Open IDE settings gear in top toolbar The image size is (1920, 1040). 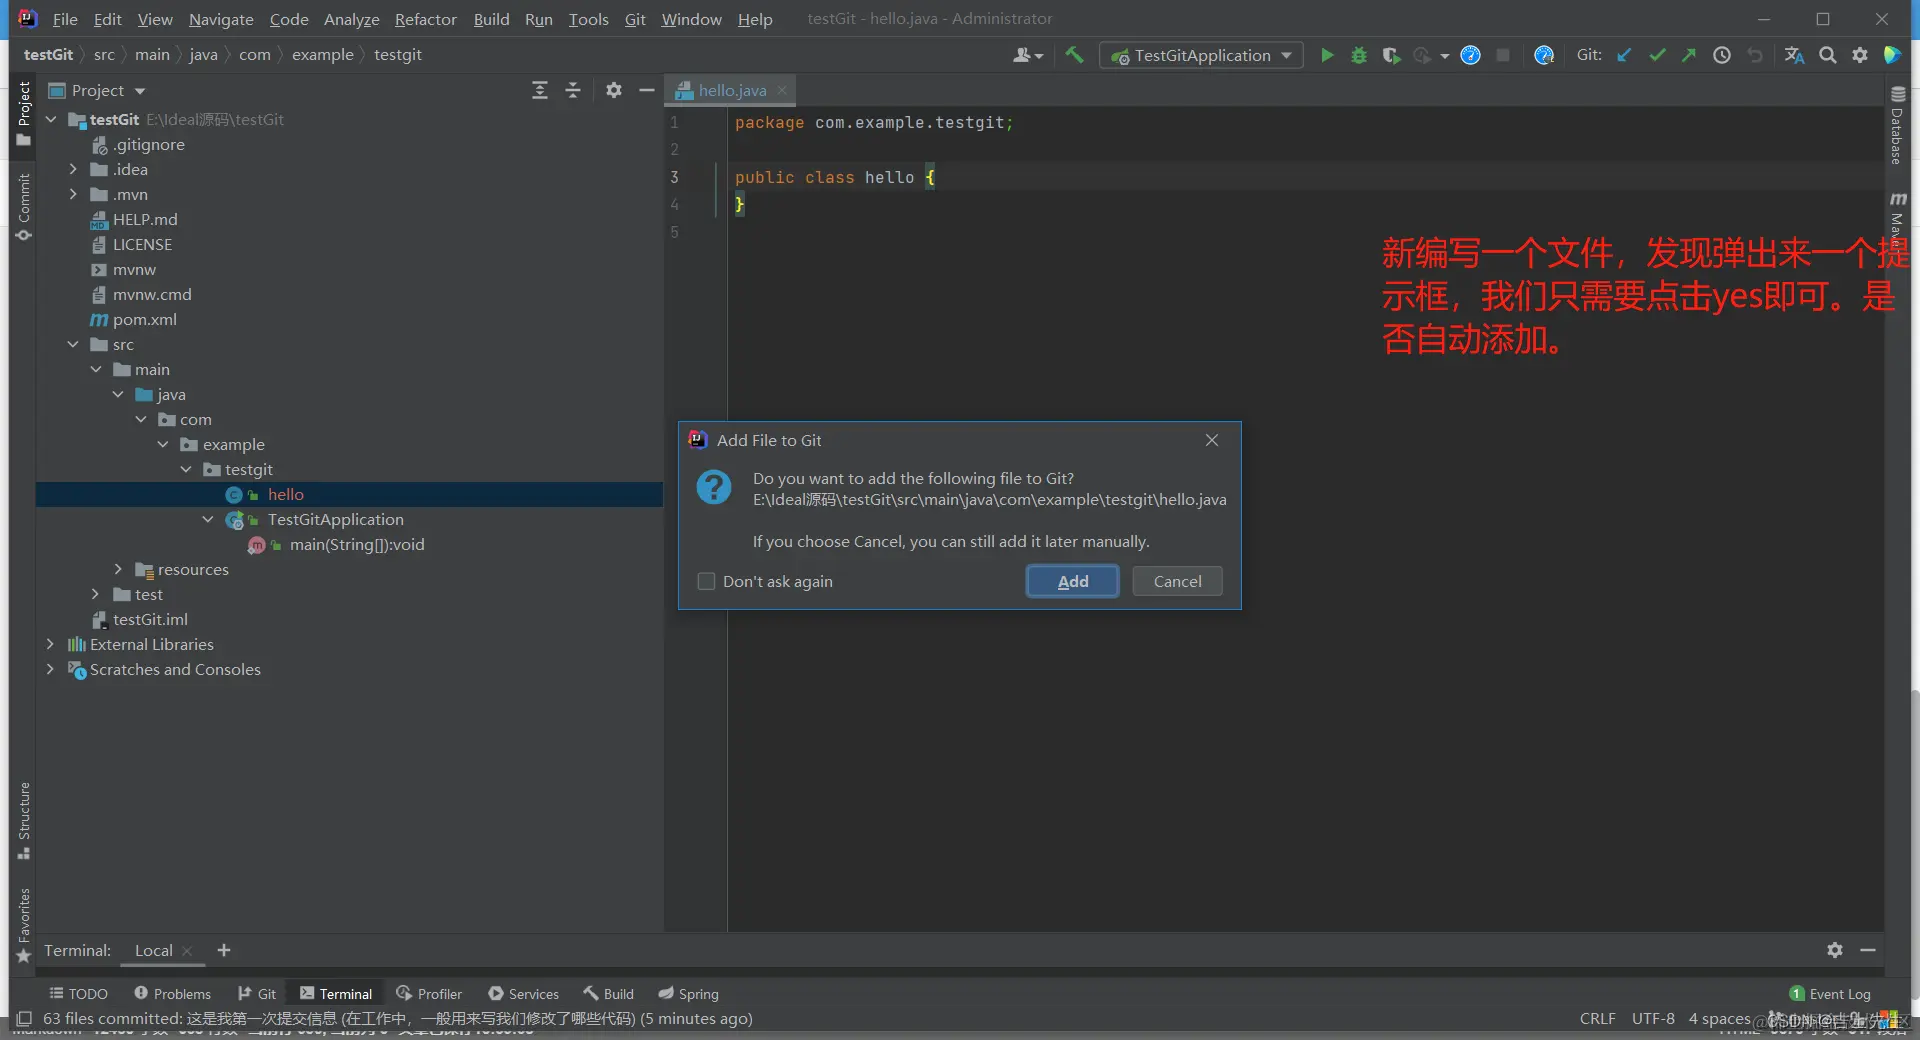click(1860, 56)
